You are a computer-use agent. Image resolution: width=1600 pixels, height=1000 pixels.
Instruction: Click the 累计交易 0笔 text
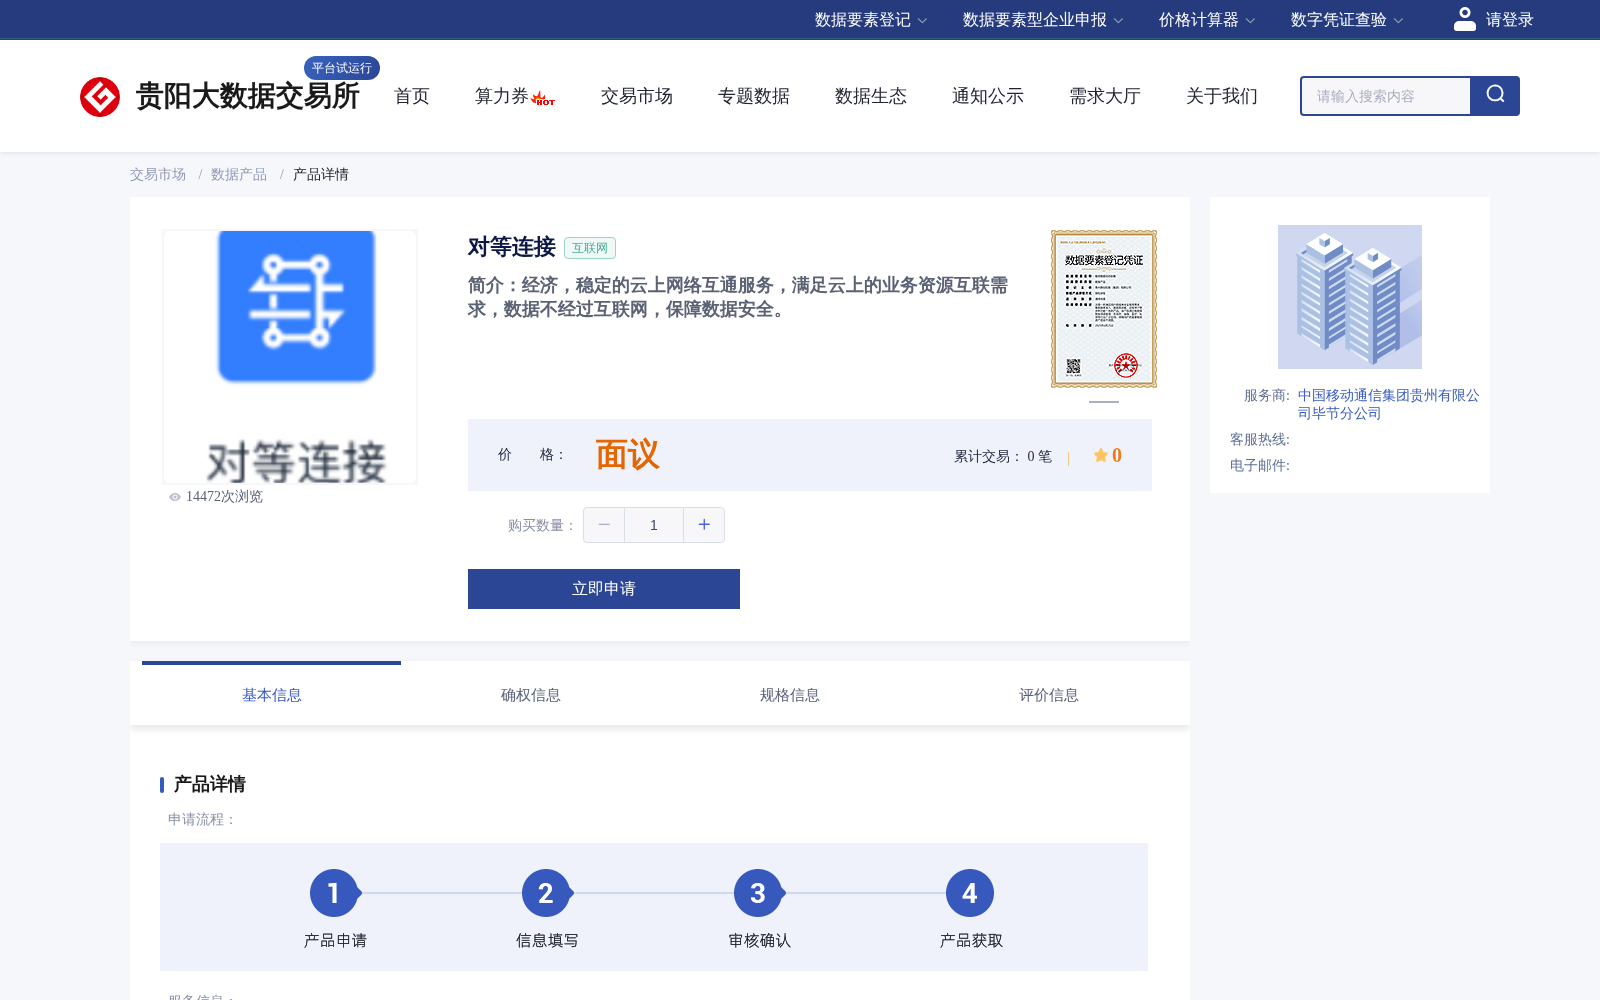coord(1003,456)
